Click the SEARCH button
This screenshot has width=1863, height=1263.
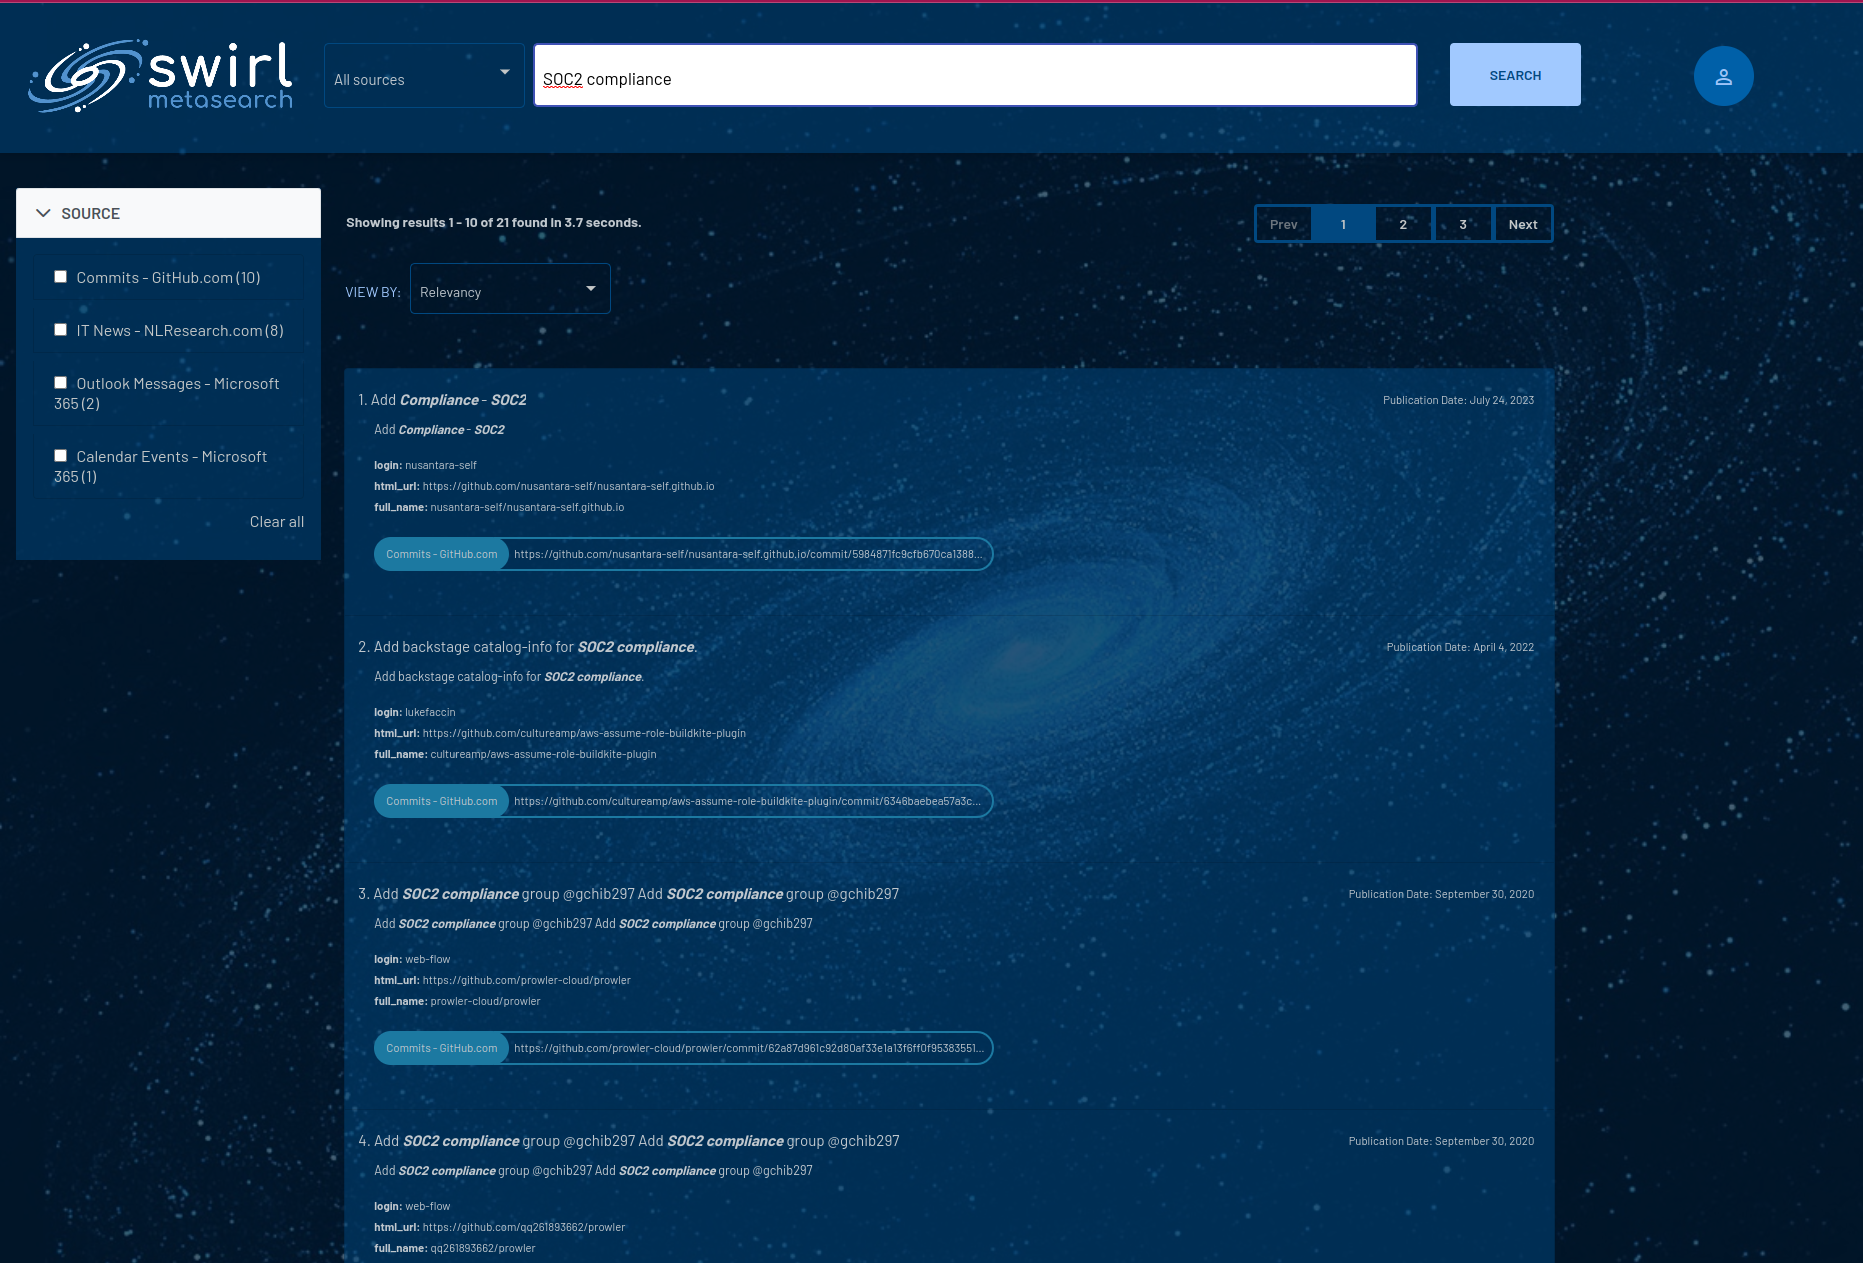click(x=1515, y=75)
